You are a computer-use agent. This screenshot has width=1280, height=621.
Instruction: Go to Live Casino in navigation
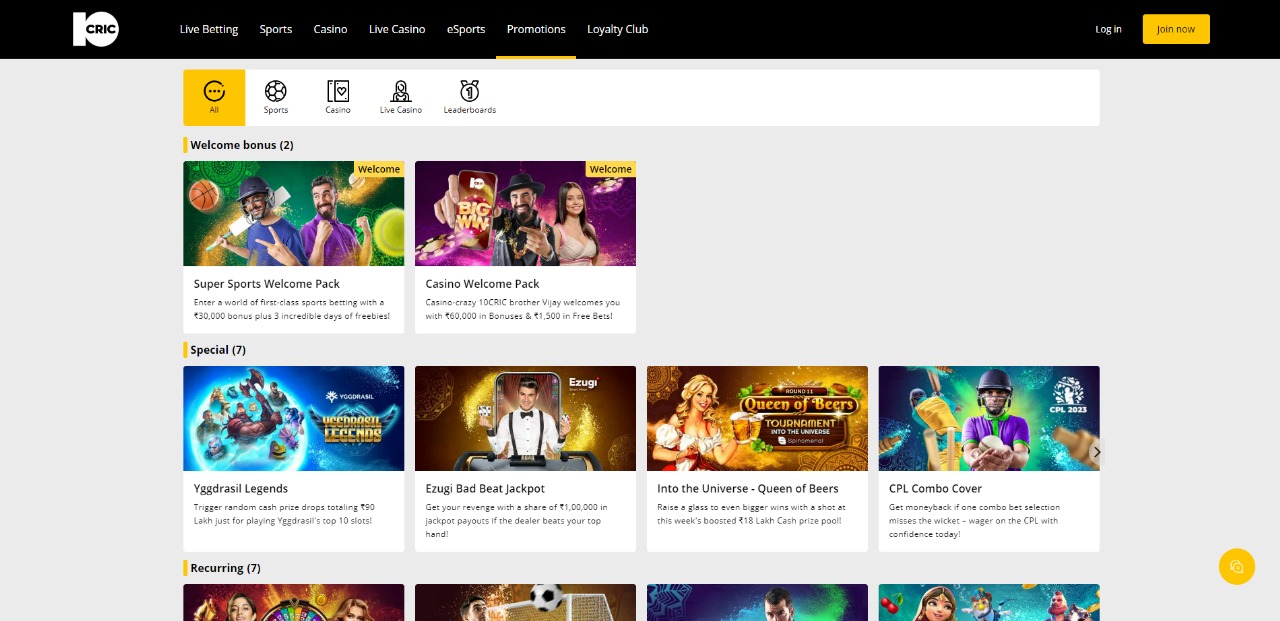click(x=397, y=29)
